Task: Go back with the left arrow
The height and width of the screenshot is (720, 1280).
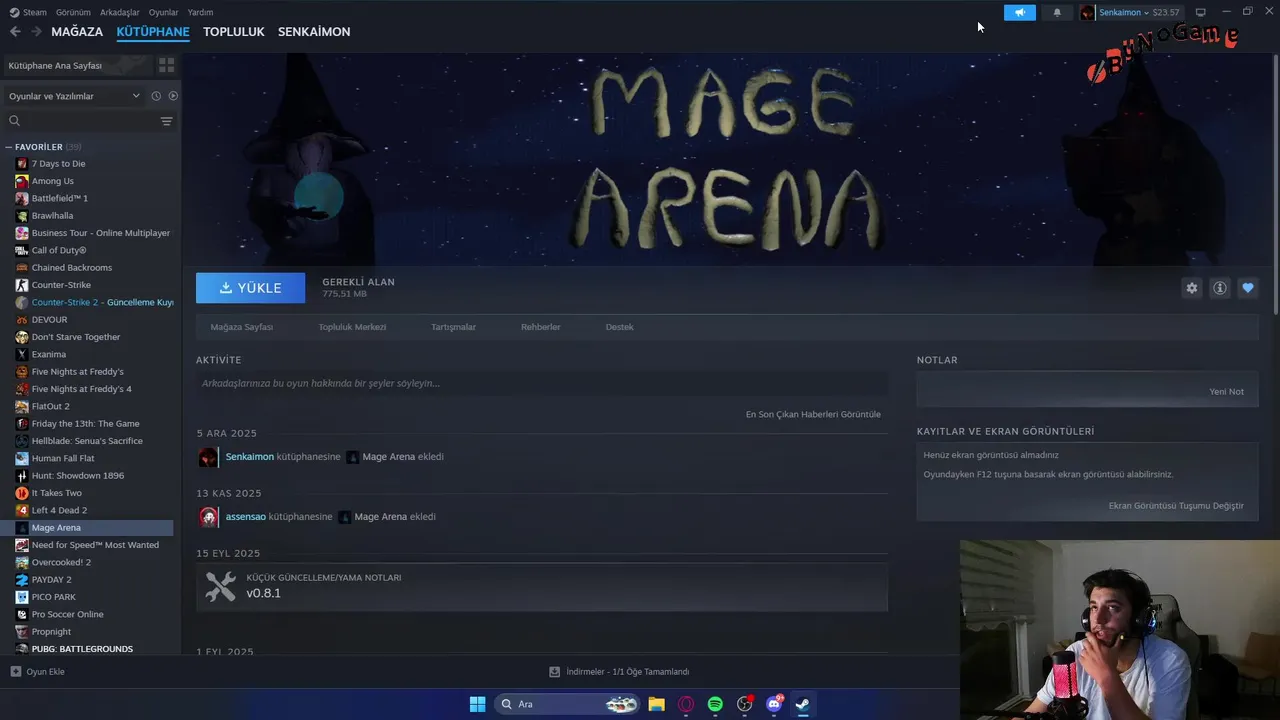Action: [15, 32]
